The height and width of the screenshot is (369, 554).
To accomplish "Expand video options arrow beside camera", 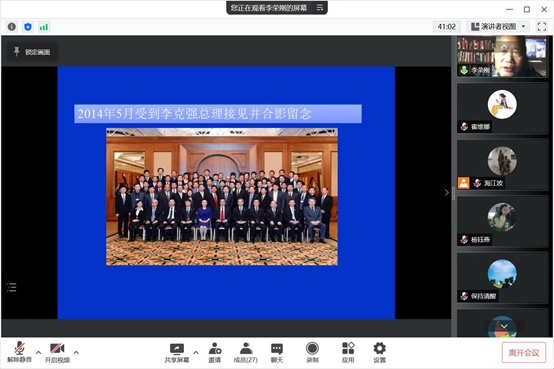I will [x=76, y=352].
